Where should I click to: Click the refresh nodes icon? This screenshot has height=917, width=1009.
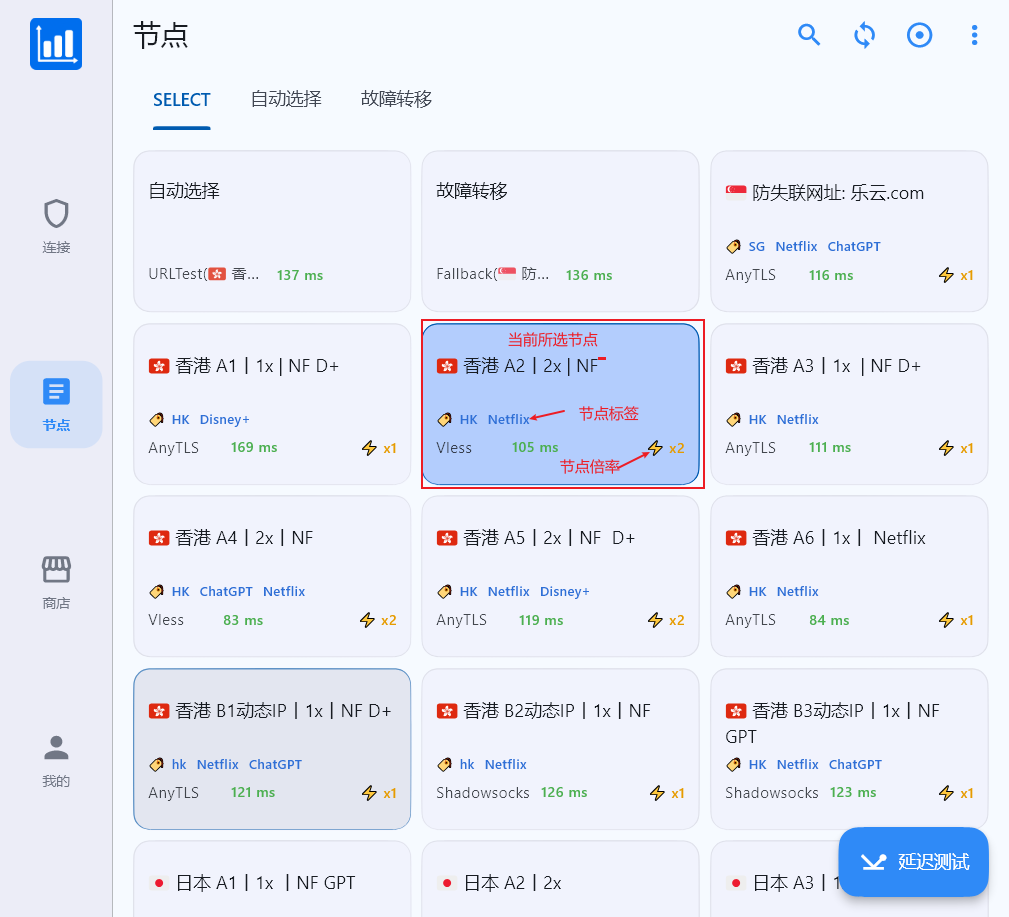pos(864,35)
